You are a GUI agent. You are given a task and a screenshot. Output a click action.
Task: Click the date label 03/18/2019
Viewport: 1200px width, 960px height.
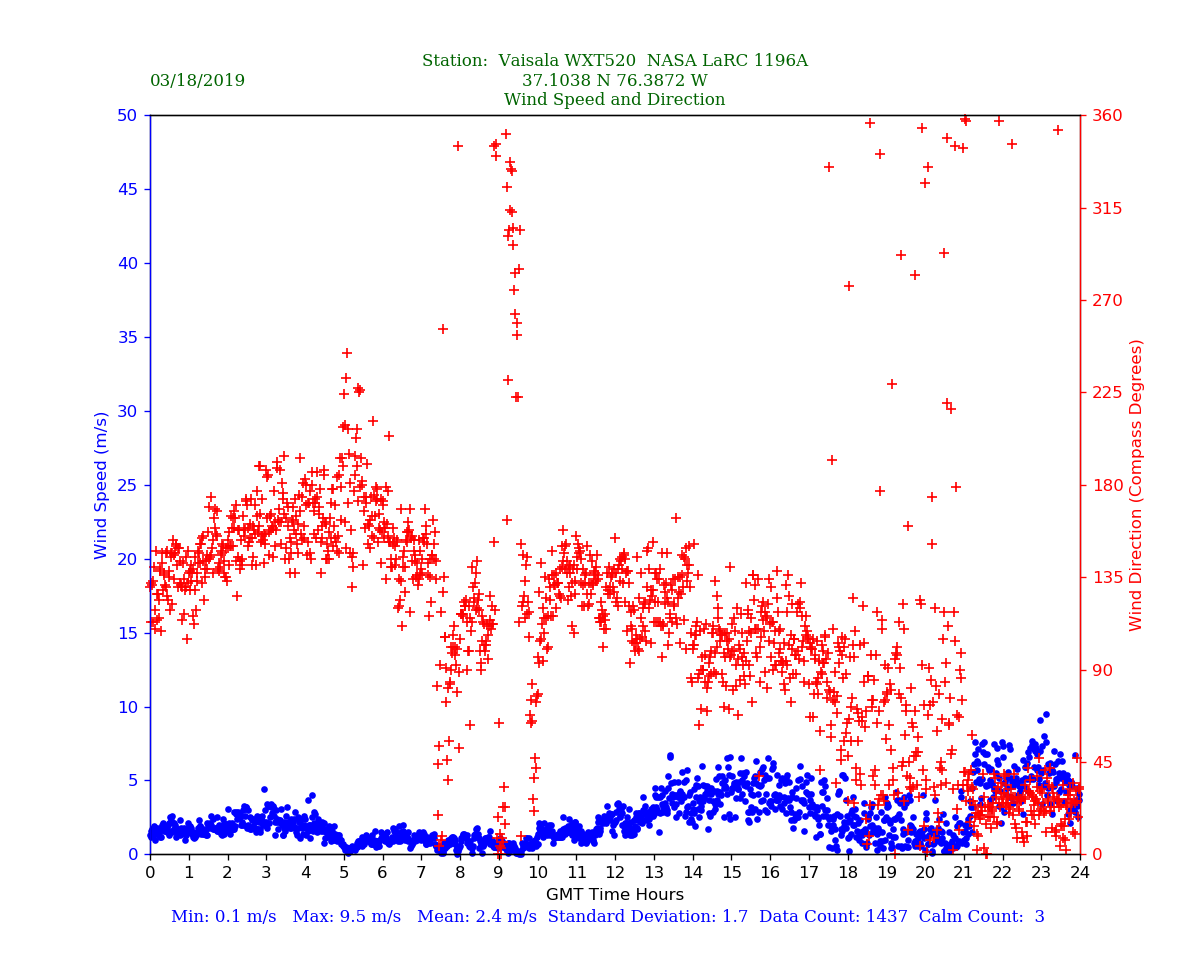pyautogui.click(x=197, y=81)
